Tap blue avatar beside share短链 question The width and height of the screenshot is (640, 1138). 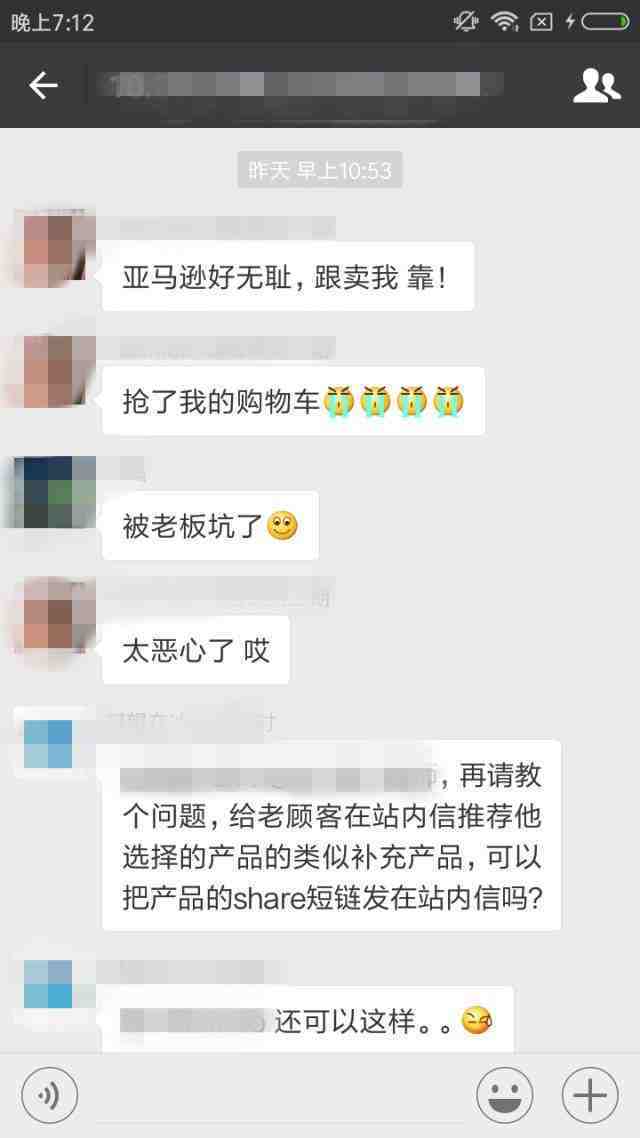point(48,744)
